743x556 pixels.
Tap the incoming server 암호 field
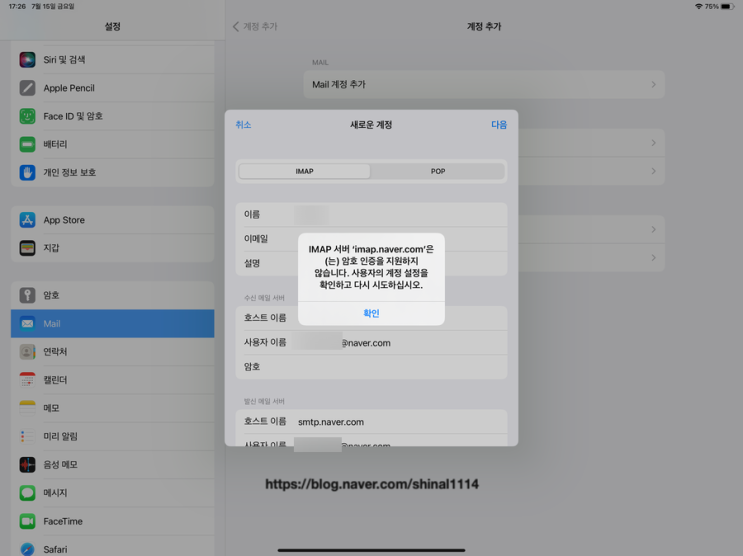pyautogui.click(x=371, y=367)
